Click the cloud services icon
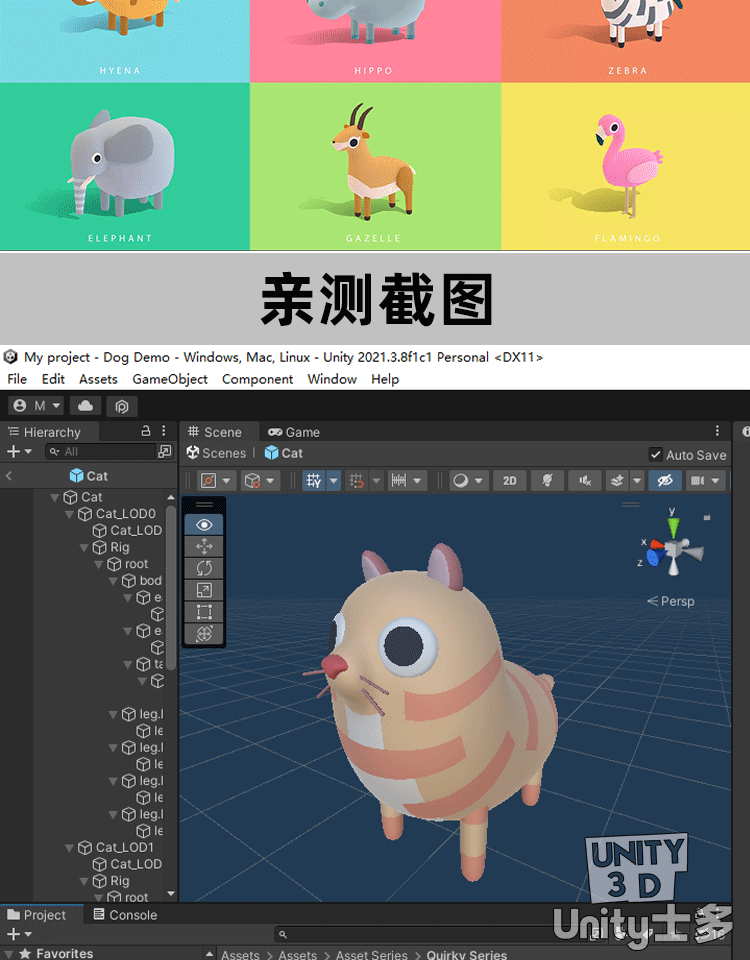 [85, 406]
